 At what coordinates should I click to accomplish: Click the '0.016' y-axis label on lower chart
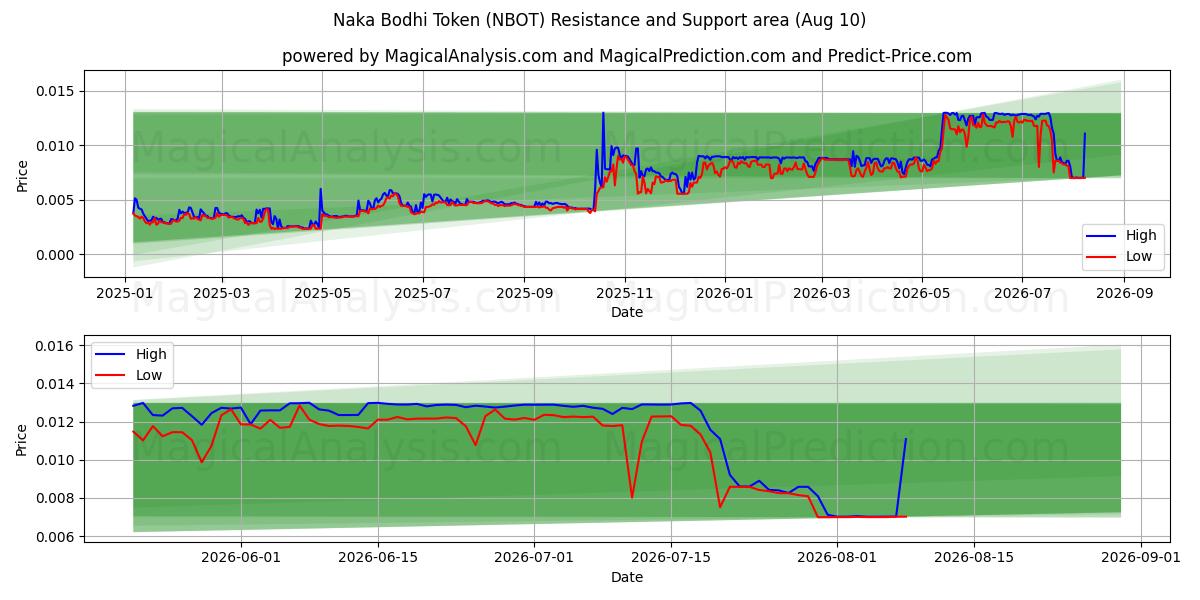(x=56, y=346)
